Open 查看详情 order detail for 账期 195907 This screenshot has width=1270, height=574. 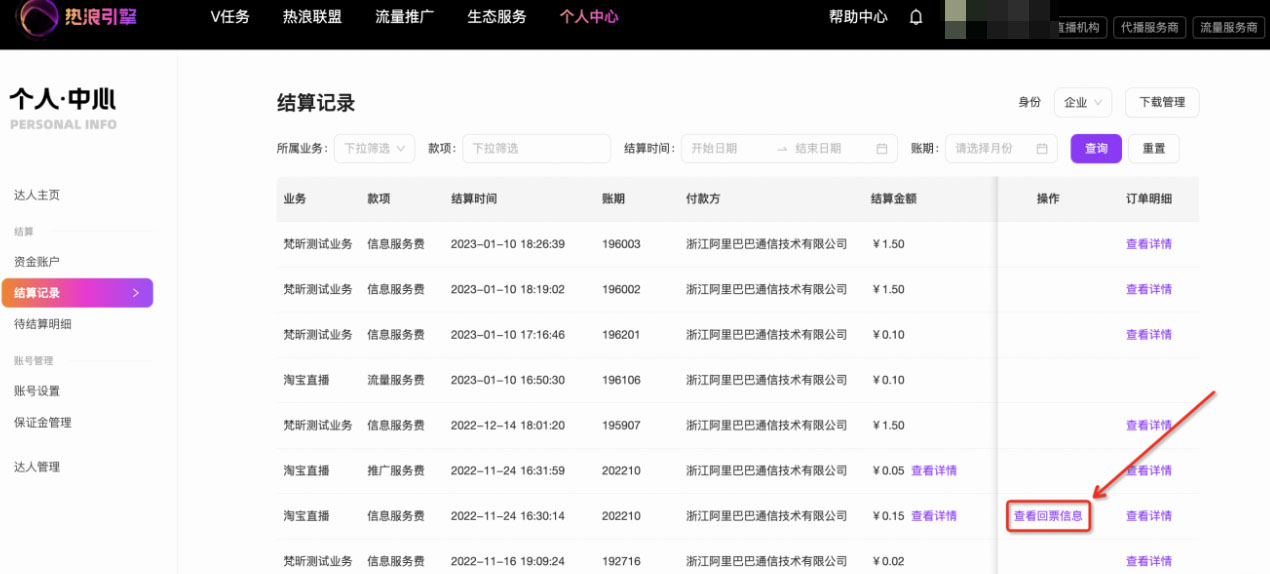(1149, 425)
